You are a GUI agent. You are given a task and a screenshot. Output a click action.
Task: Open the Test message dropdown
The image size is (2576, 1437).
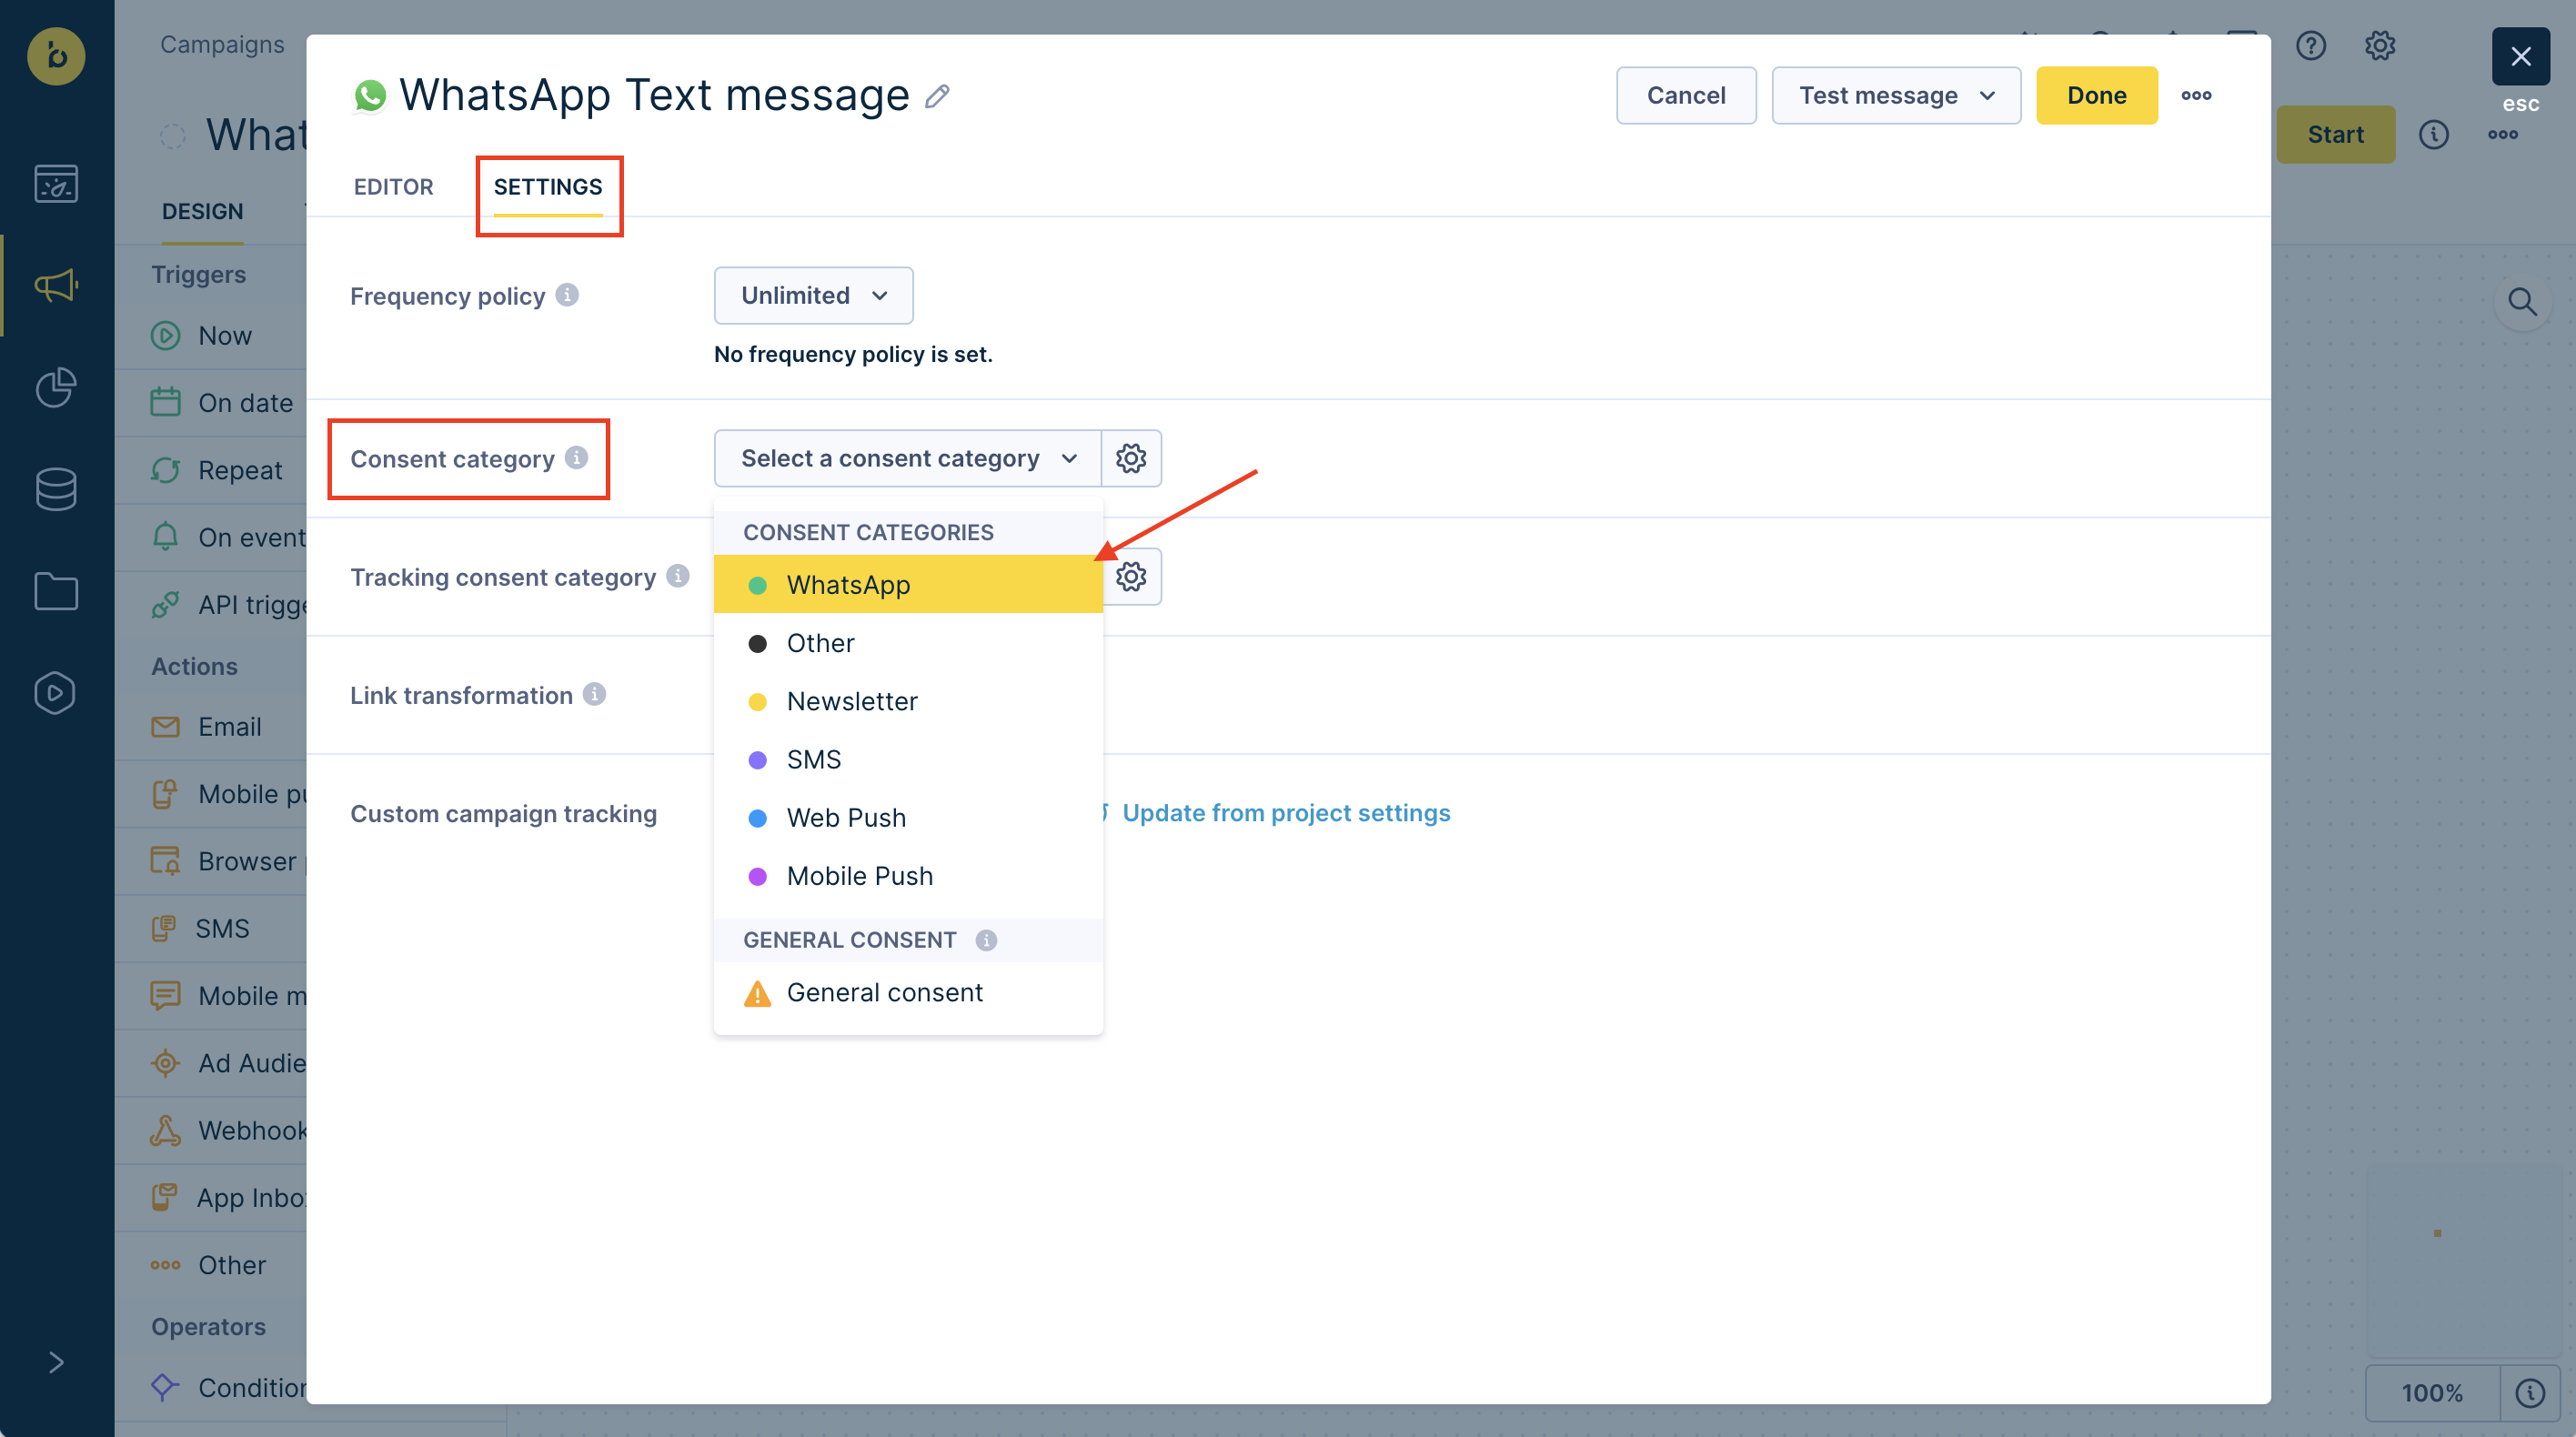[1895, 96]
